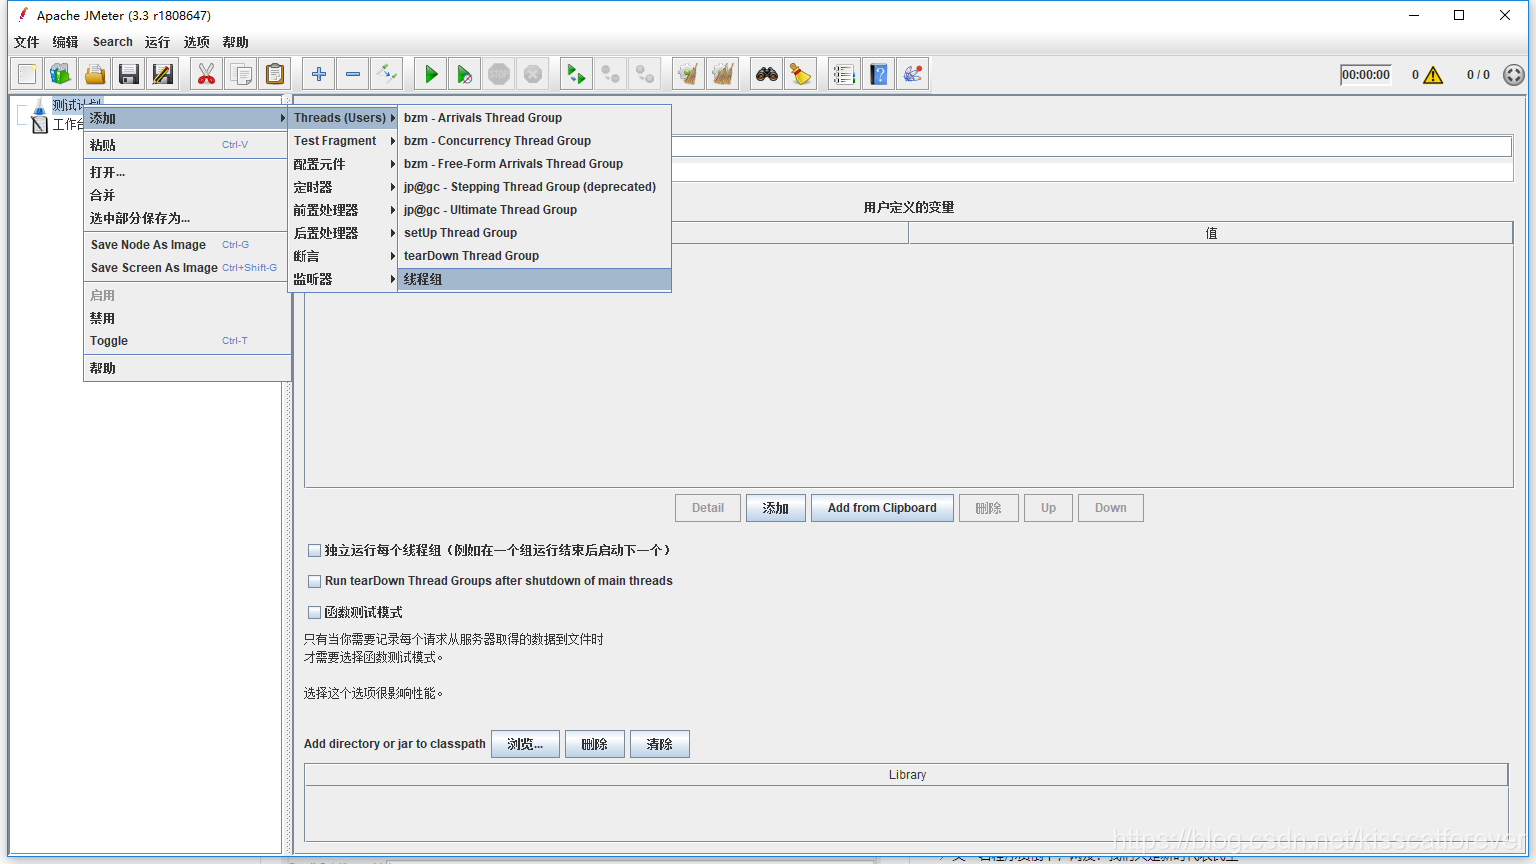Click the 清除 classpath button
The width and height of the screenshot is (1536, 864).
(x=660, y=744)
